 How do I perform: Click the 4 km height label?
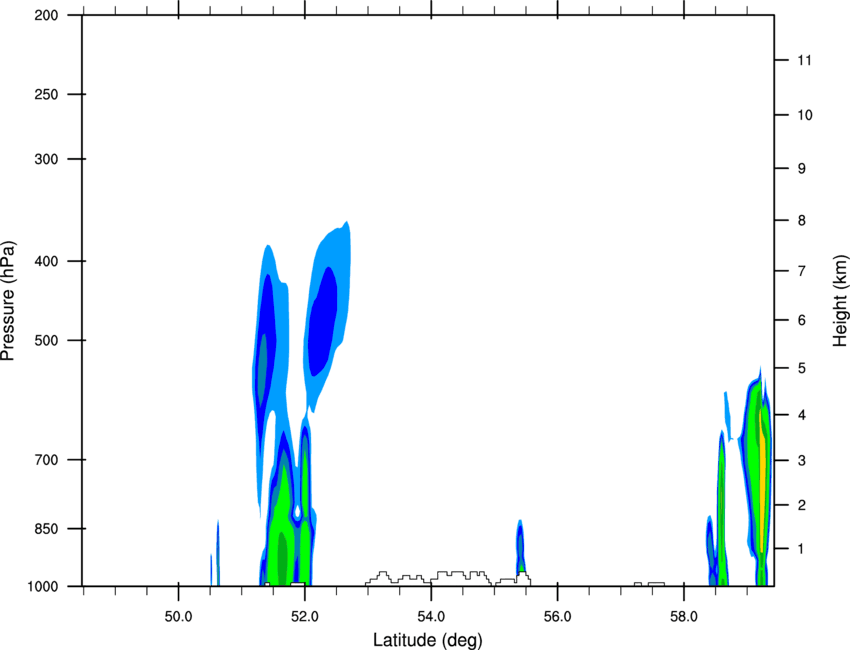[x=801, y=415]
